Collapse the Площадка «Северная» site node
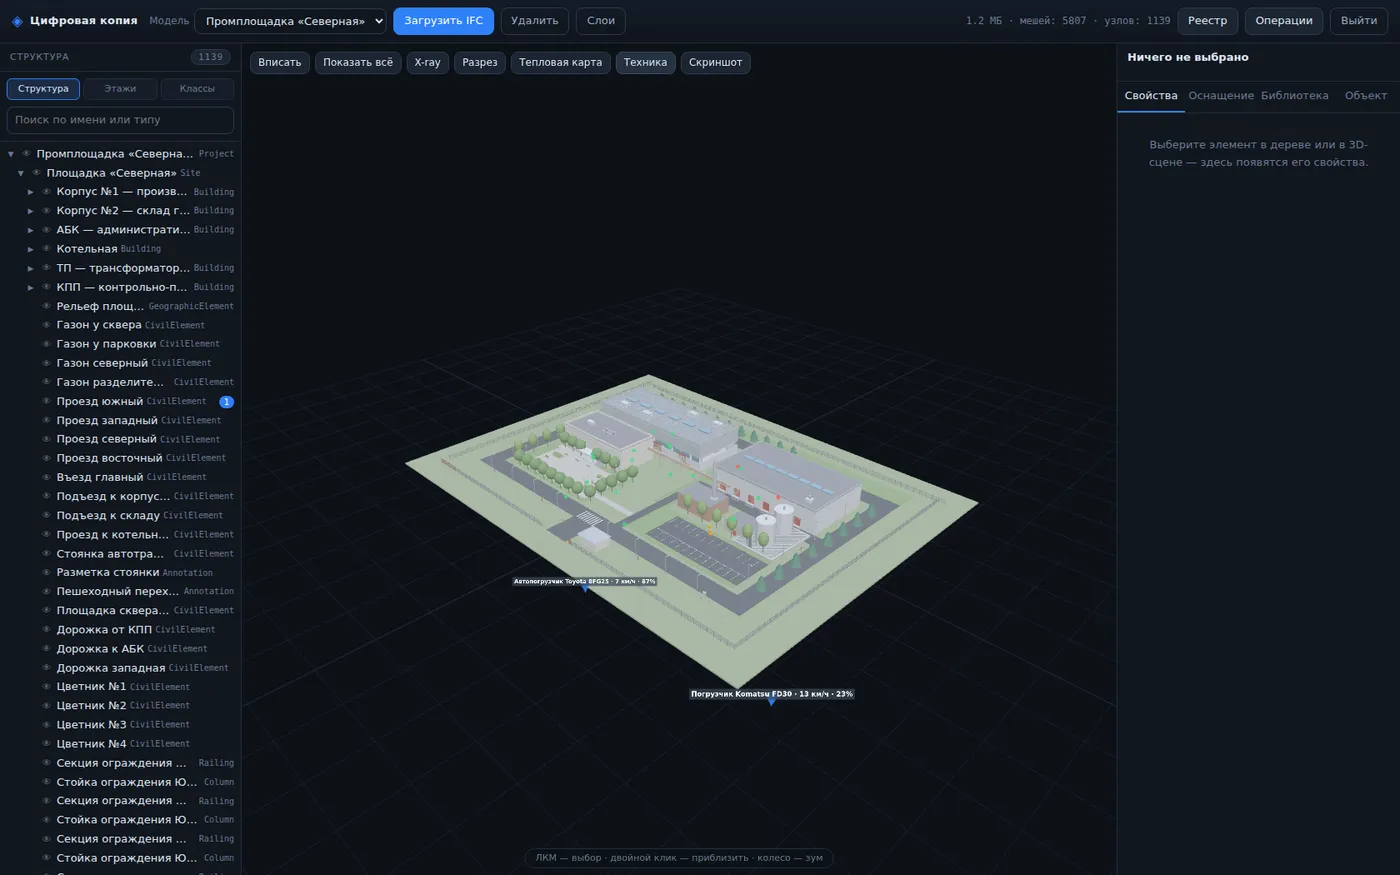This screenshot has width=1400, height=875. (21, 173)
